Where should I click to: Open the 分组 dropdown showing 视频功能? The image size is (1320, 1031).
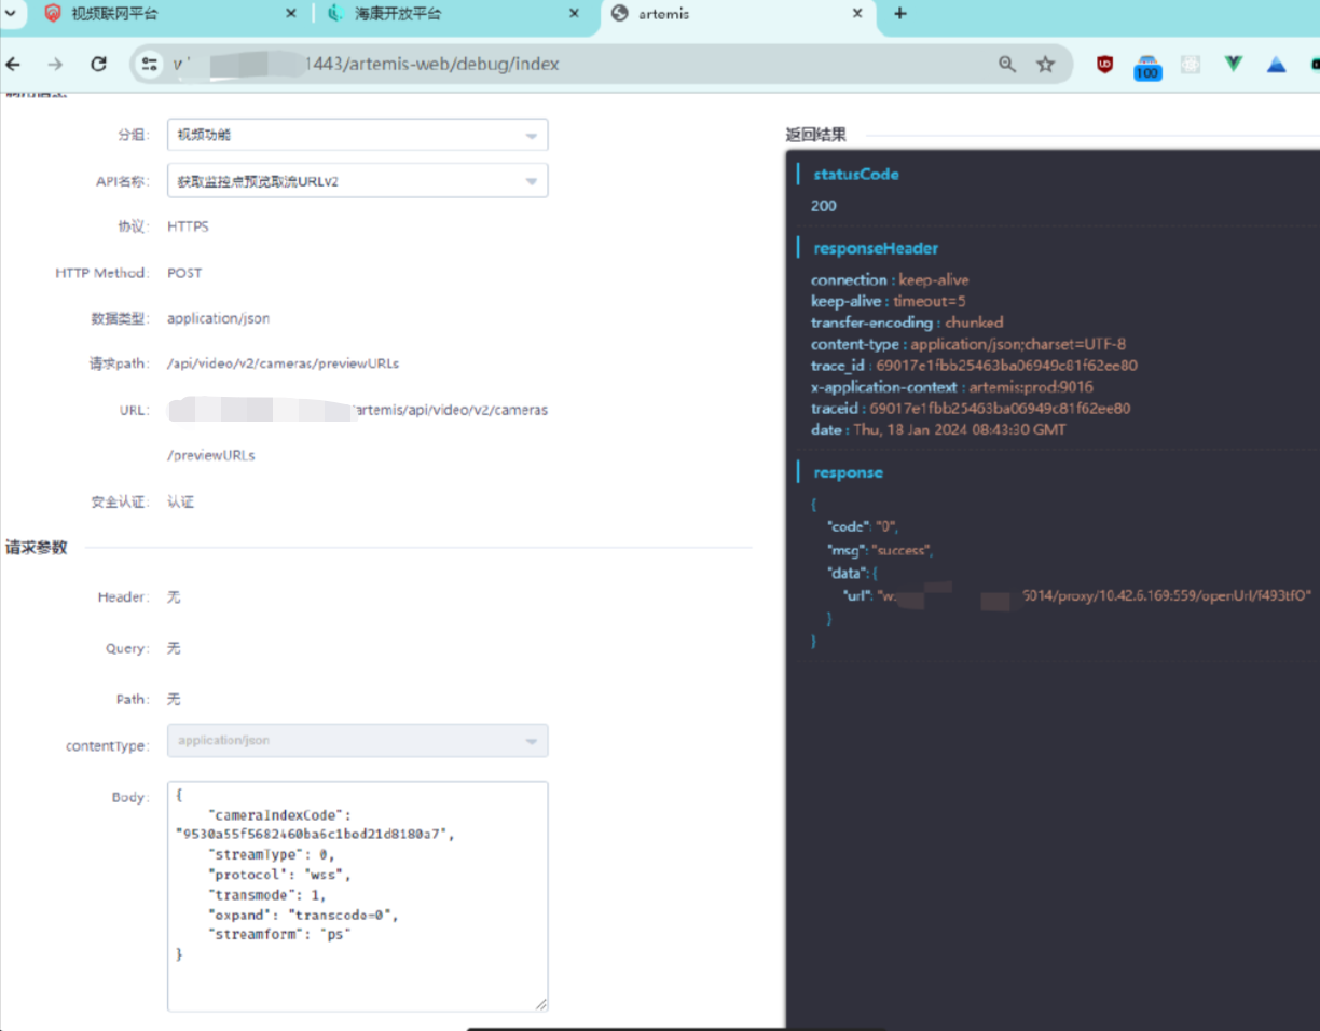[357, 134]
